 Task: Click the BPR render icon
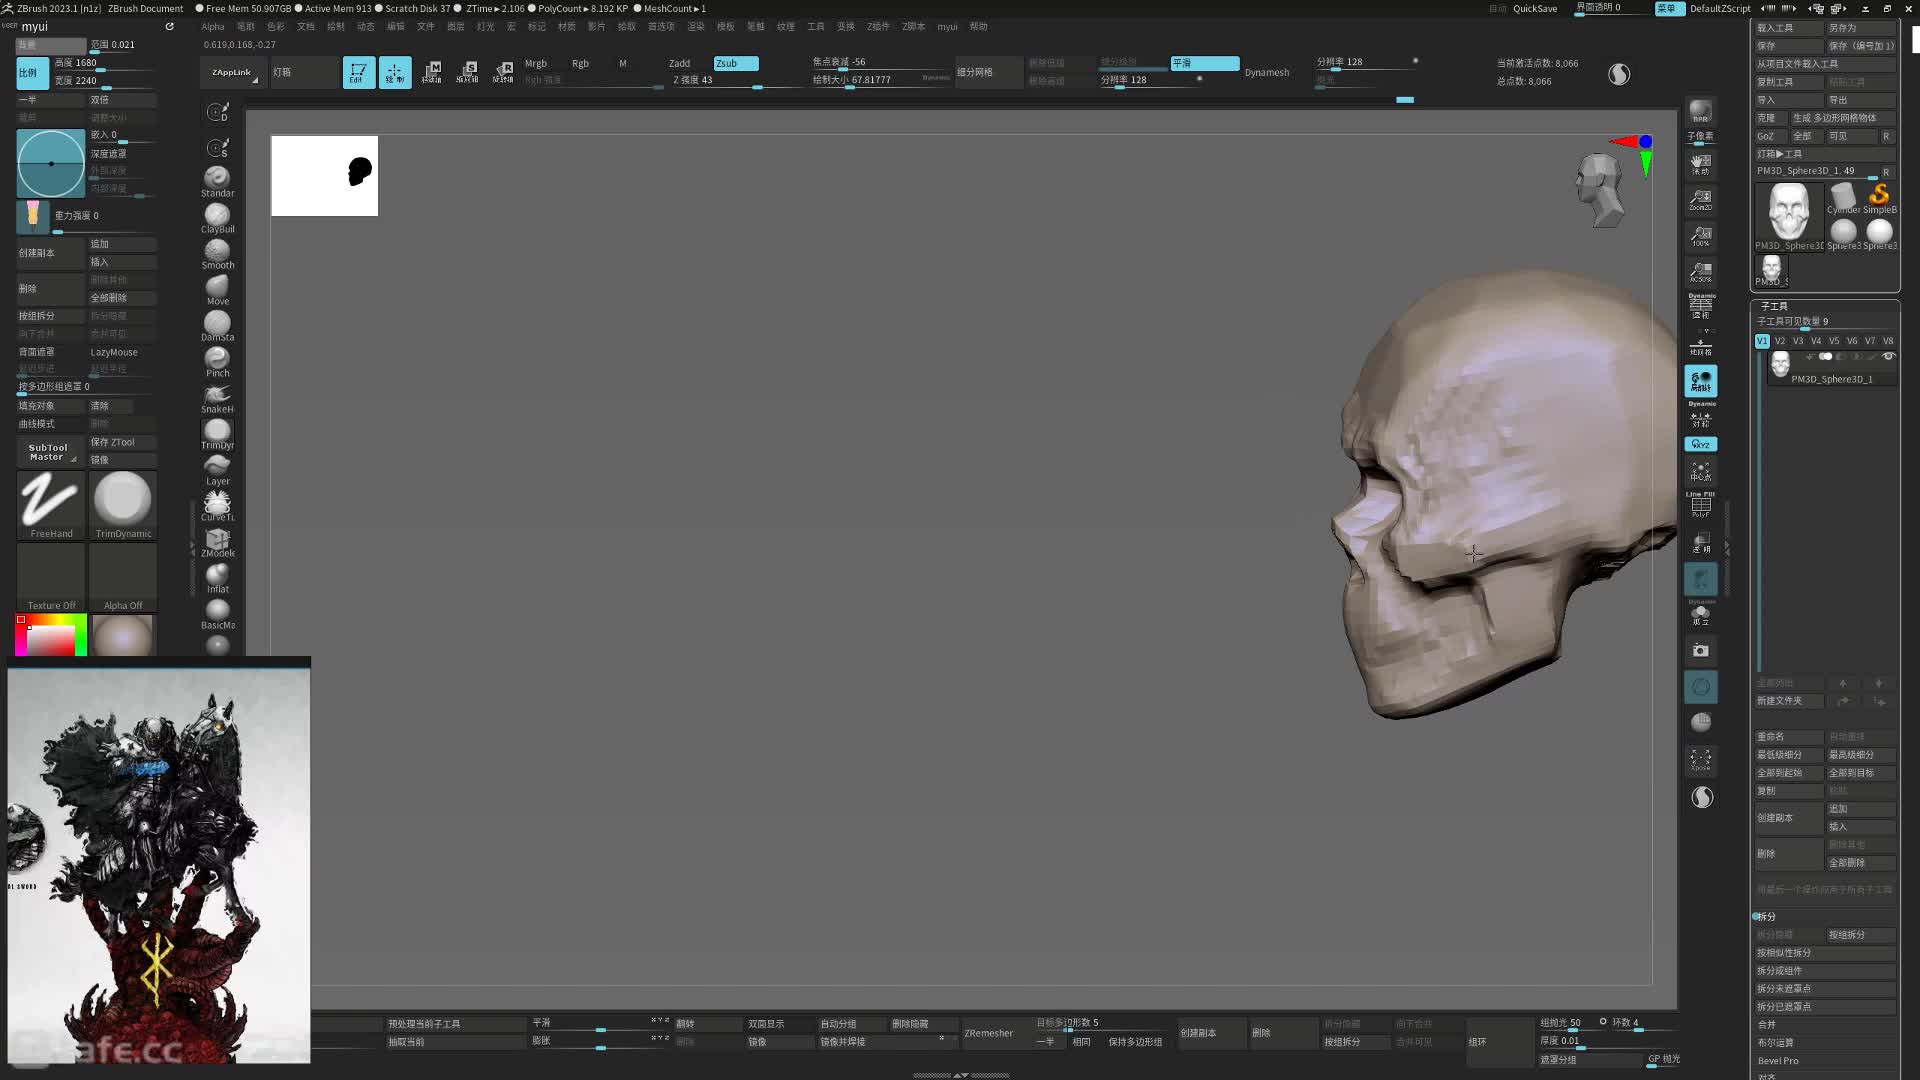click(1700, 111)
